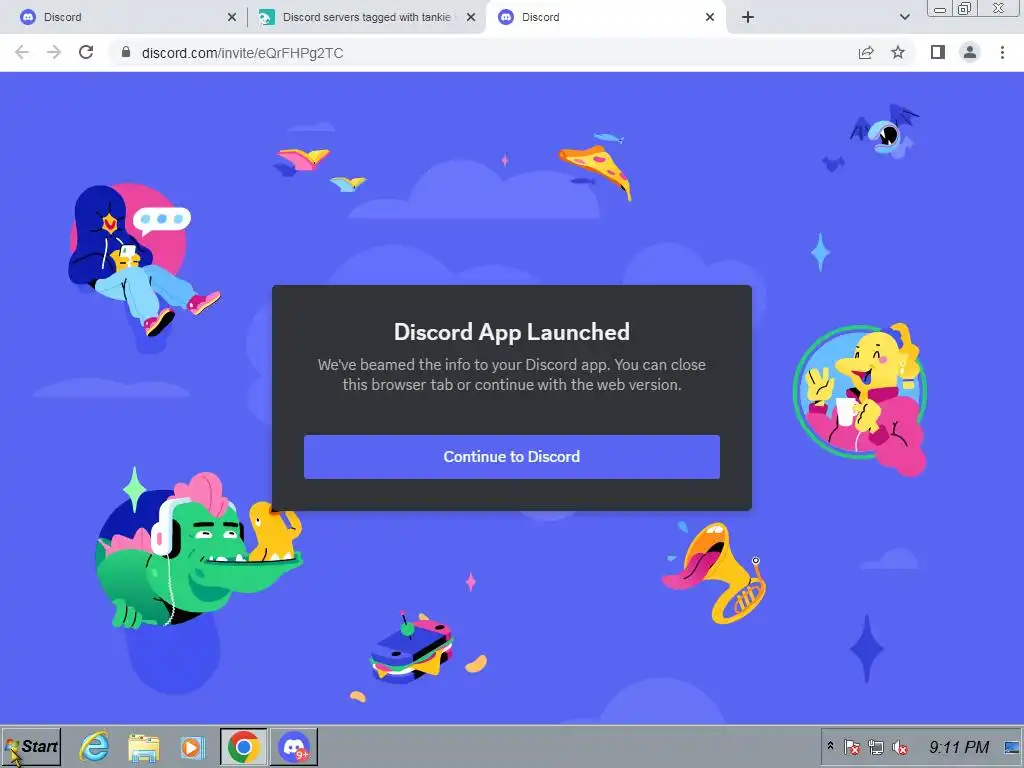Open the Action Center flag icon

click(x=852, y=746)
